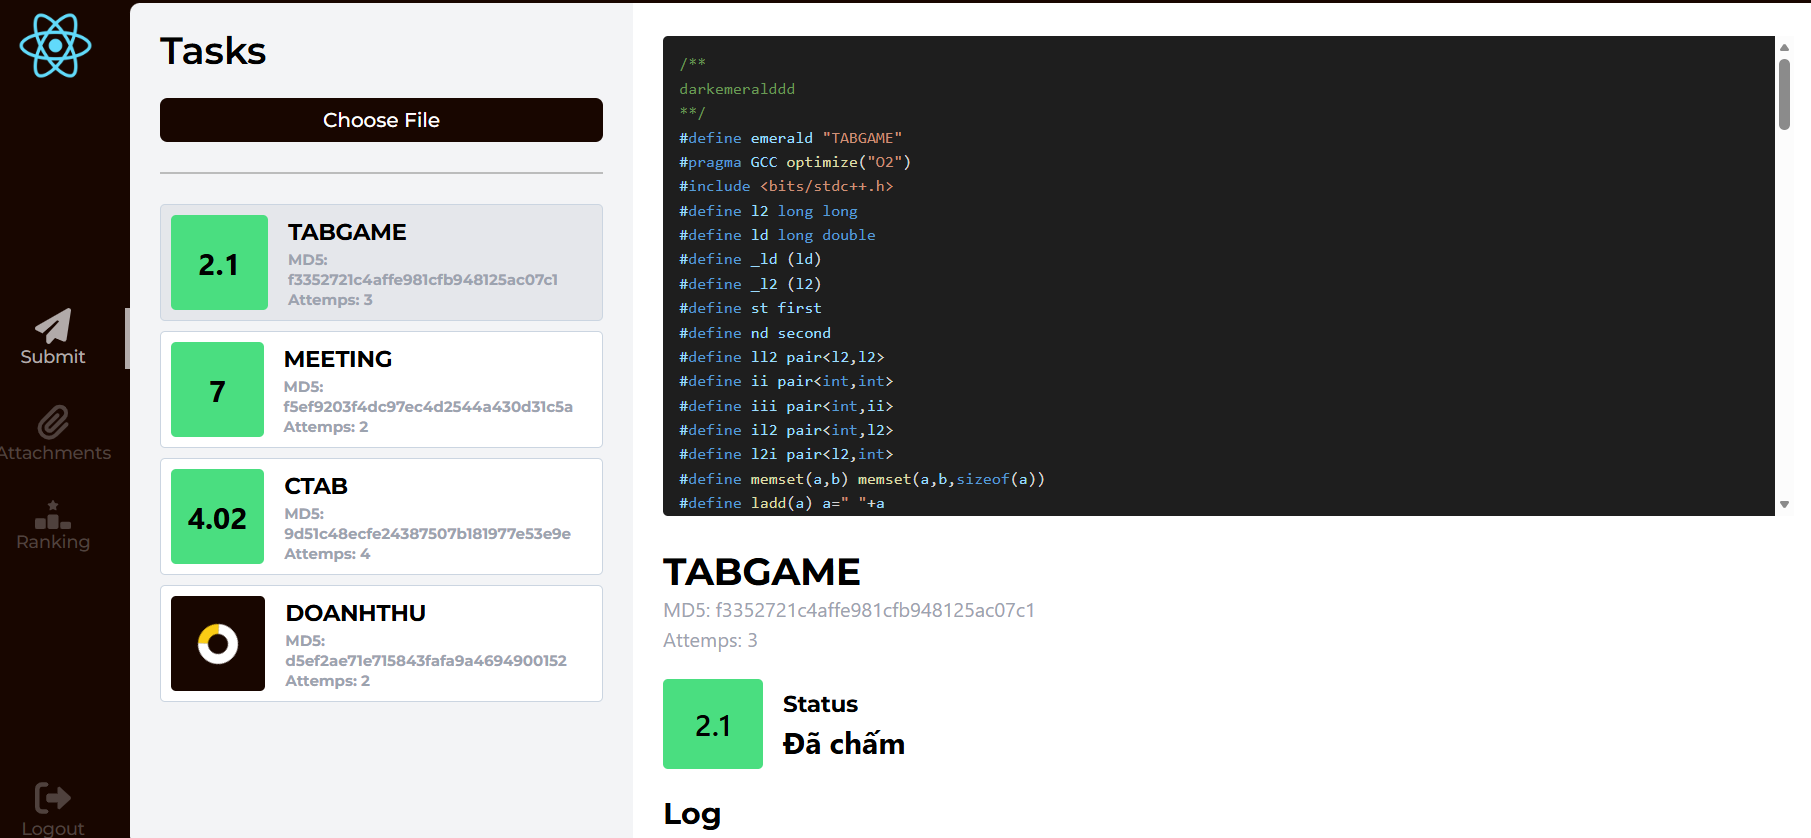Image resolution: width=1811 pixels, height=838 pixels.
Task: Open Attachments via the paperclip icon
Action: pyautogui.click(x=53, y=422)
